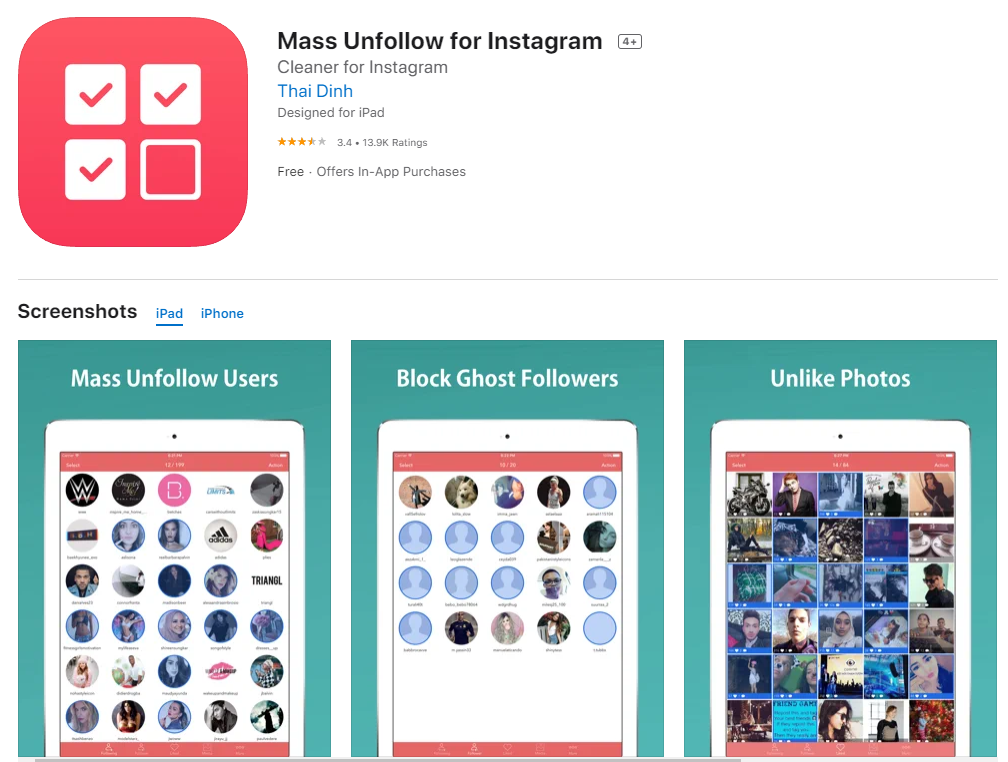This screenshot has height=762, width=1008.
Task: Select the adidas logo profile avatar
Action: pyautogui.click(x=220, y=536)
